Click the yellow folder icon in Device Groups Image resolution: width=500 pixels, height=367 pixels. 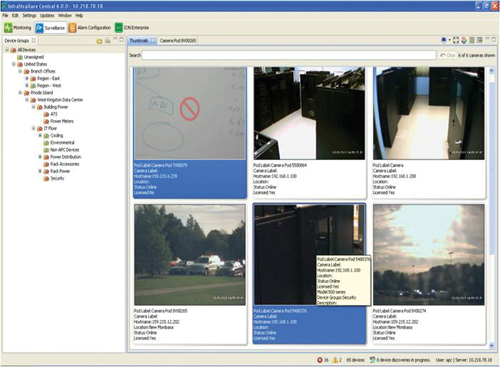[x=99, y=41]
